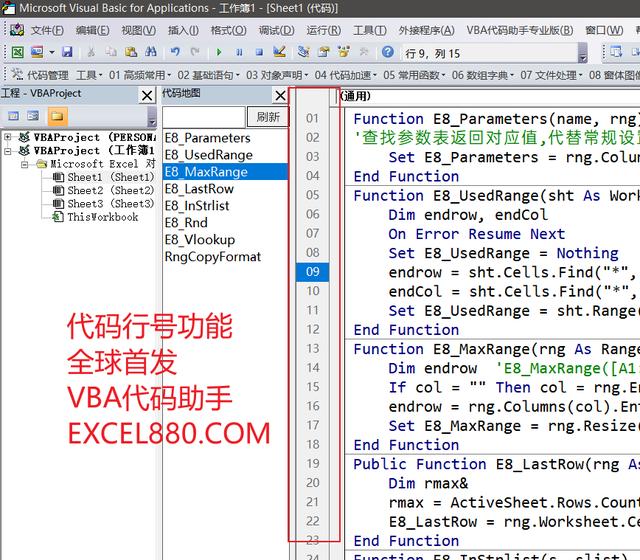Open the 视图(V) menu
Viewport: 640px width, 560px height.
click(x=139, y=30)
